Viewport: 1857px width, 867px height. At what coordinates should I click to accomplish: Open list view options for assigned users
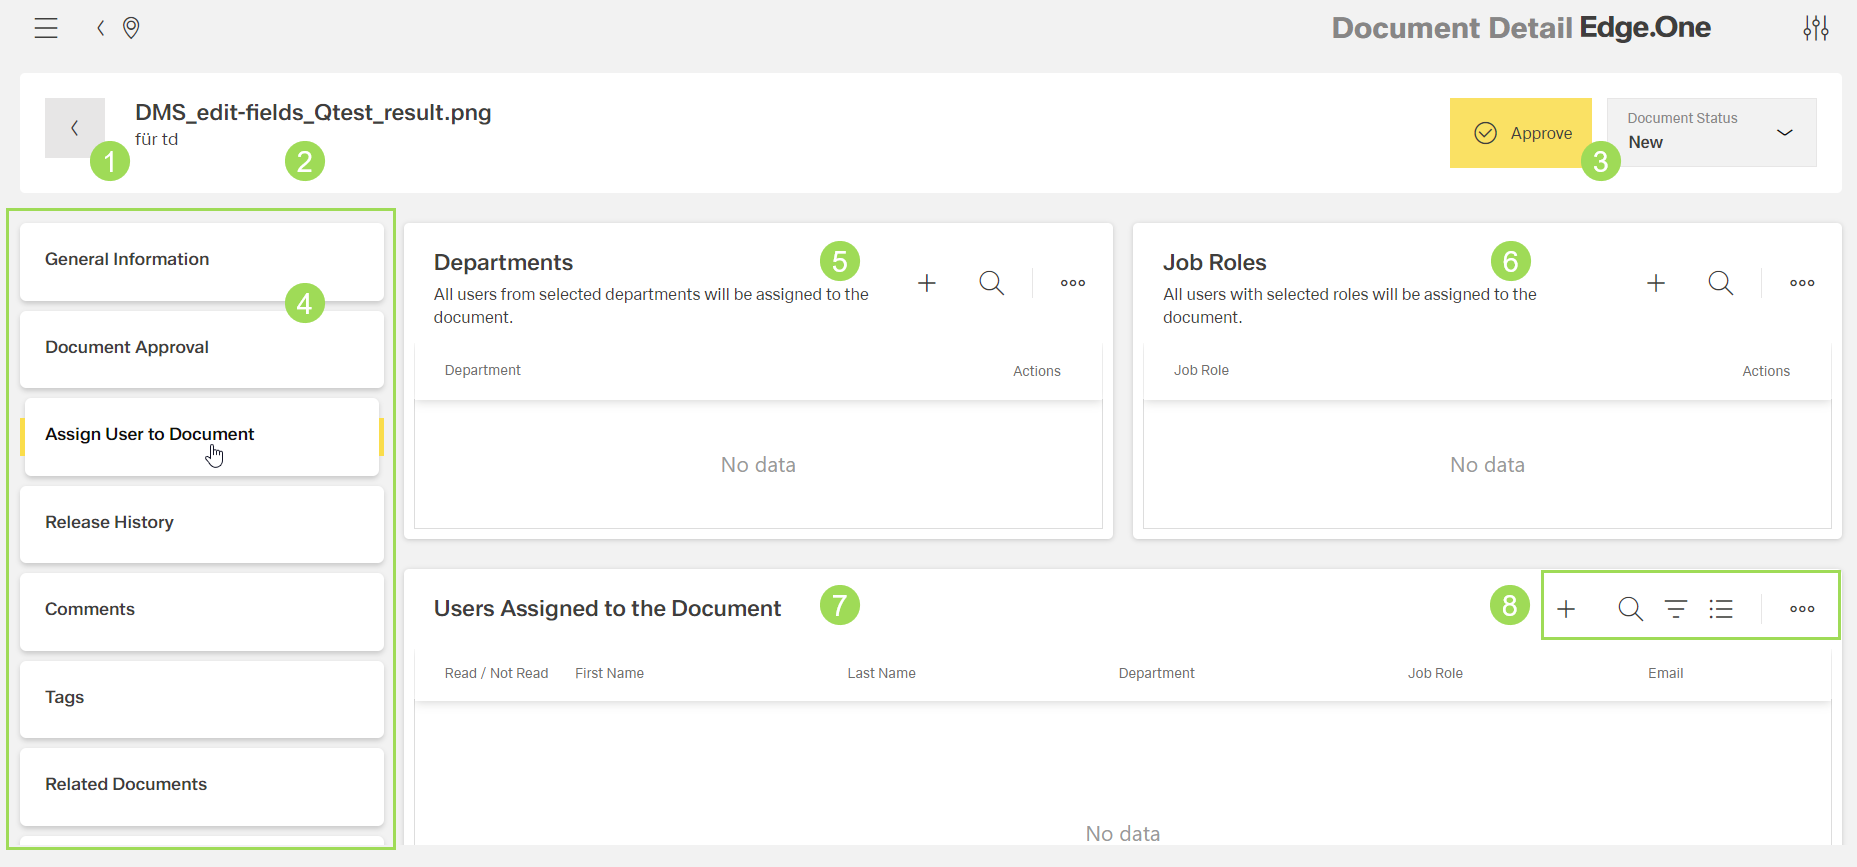(1721, 609)
